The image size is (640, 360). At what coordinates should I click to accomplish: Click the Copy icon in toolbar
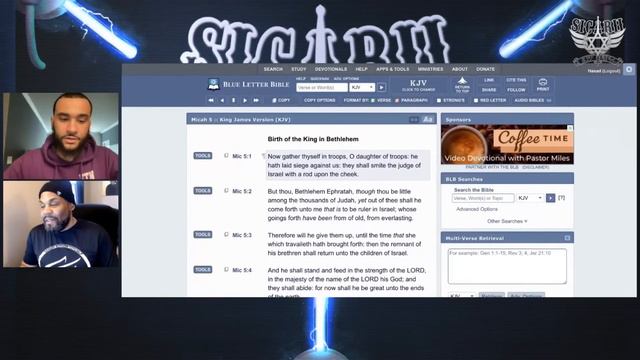point(274,100)
